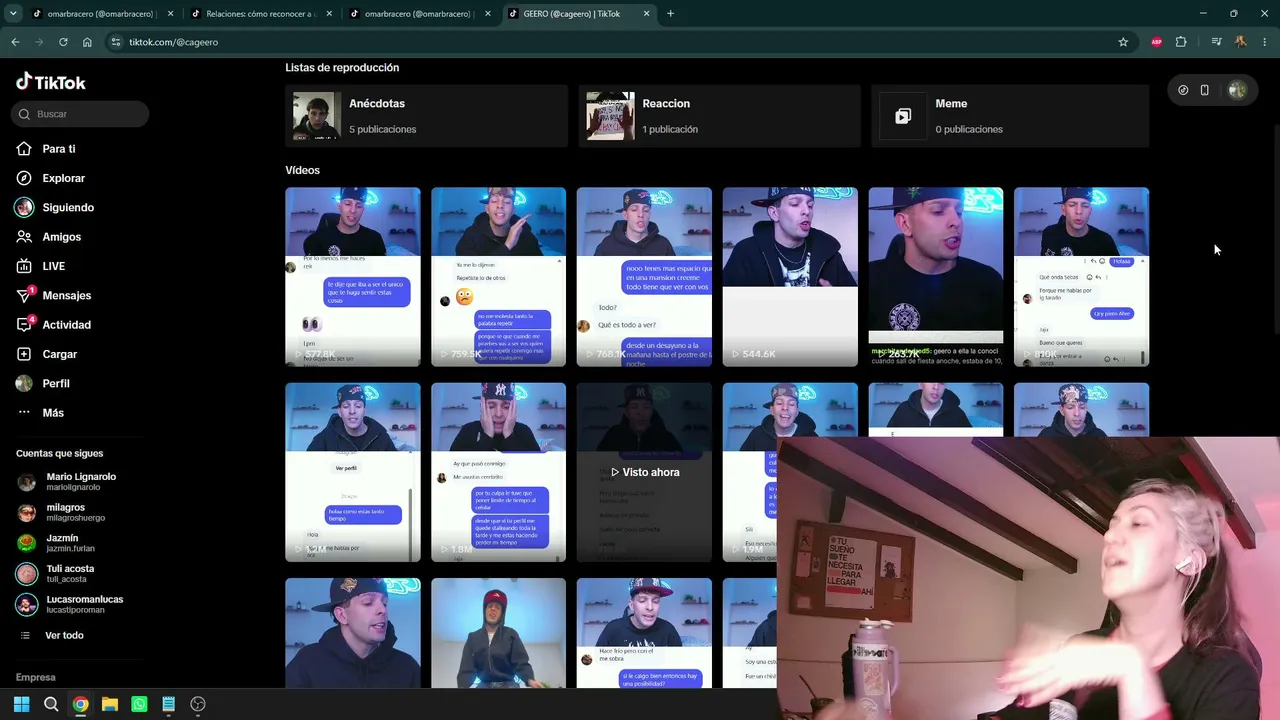Play the video with 1.8M views
1280x720 pixels.
(x=498, y=472)
